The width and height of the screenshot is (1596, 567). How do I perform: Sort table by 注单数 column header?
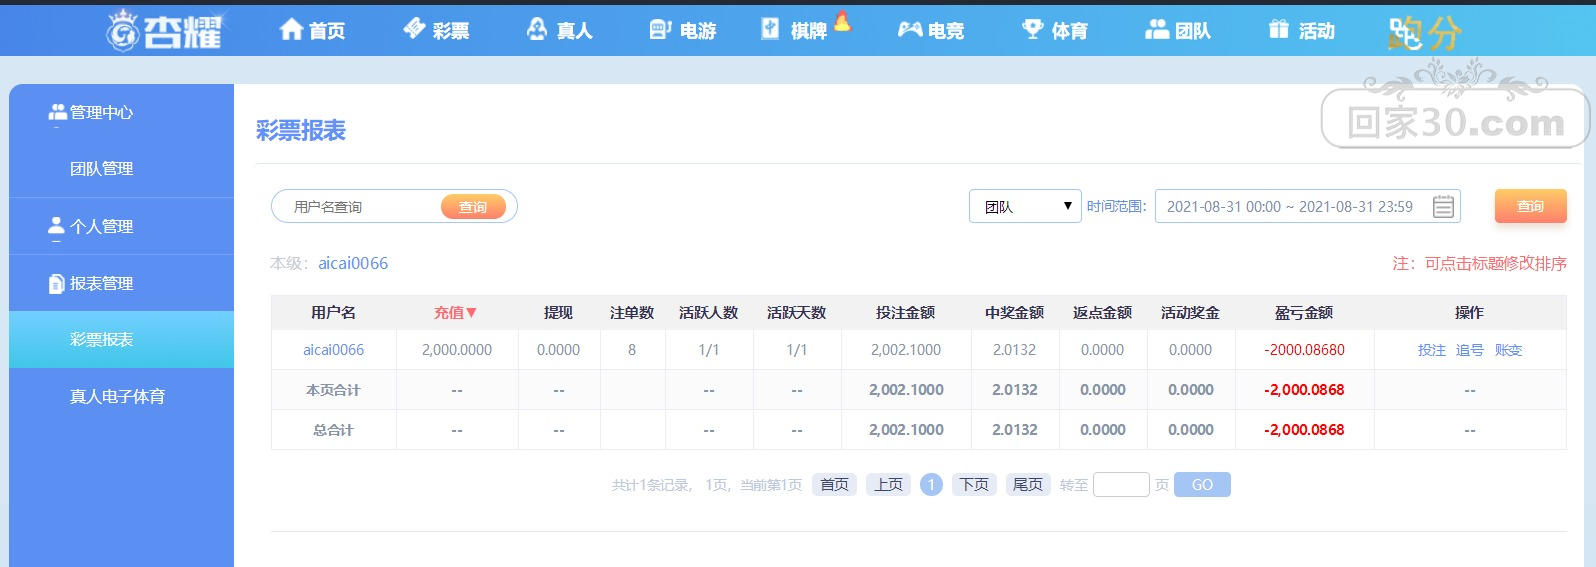[x=632, y=313]
